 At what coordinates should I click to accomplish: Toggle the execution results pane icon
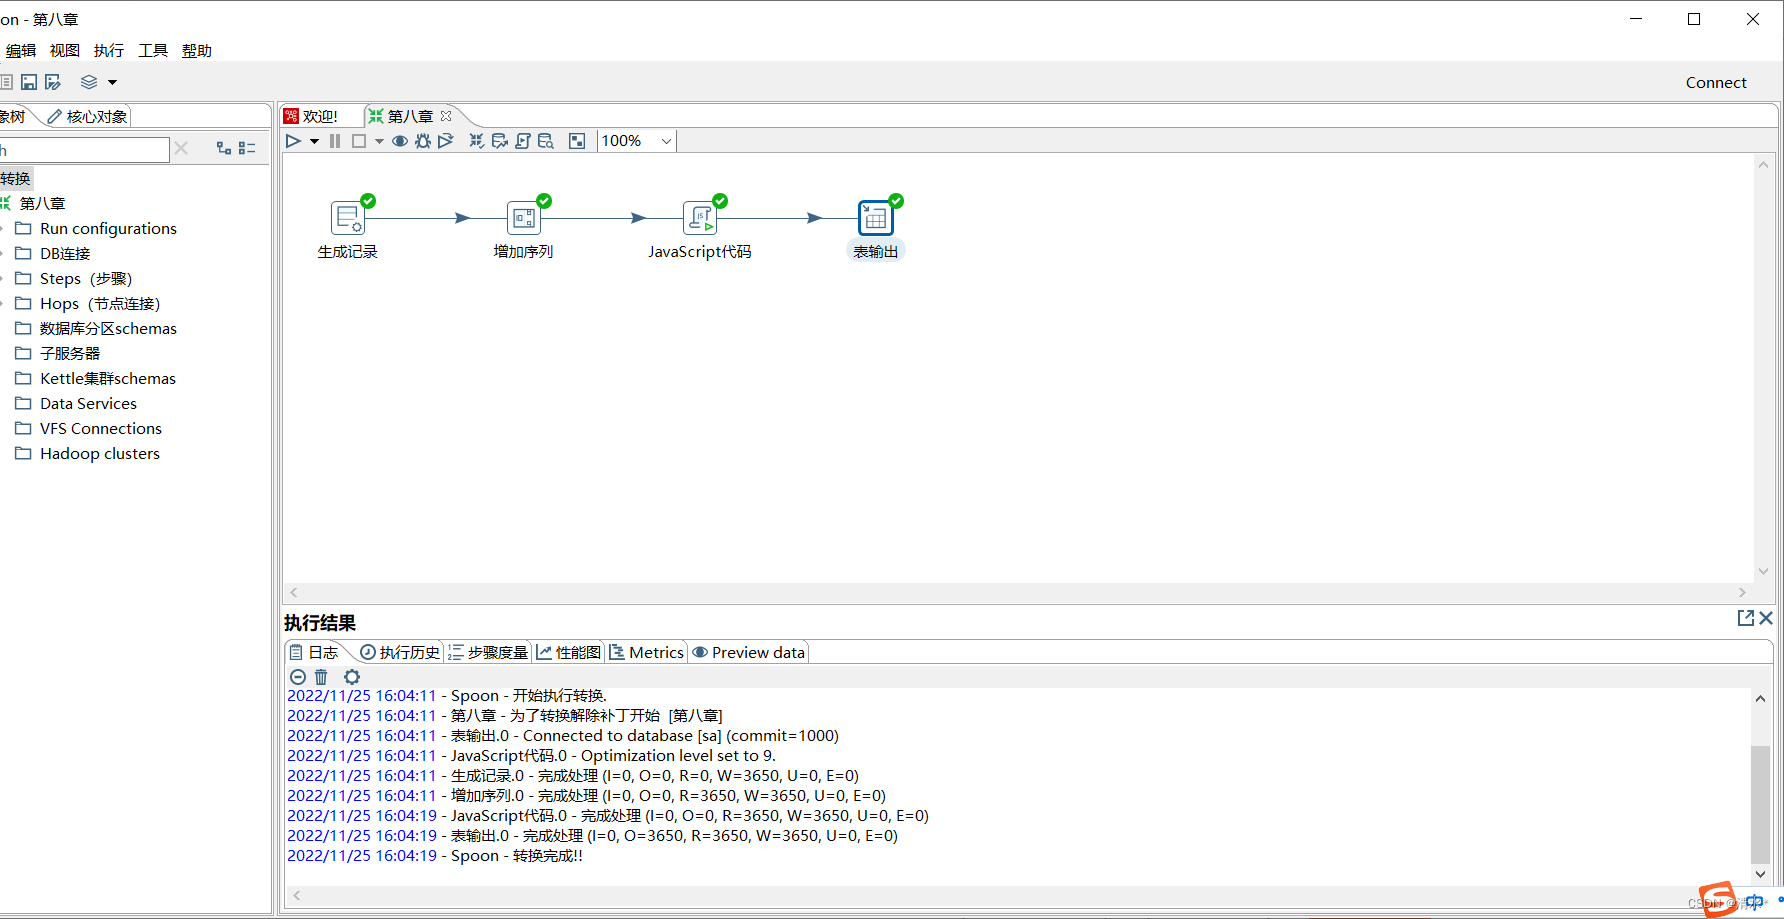[577, 141]
